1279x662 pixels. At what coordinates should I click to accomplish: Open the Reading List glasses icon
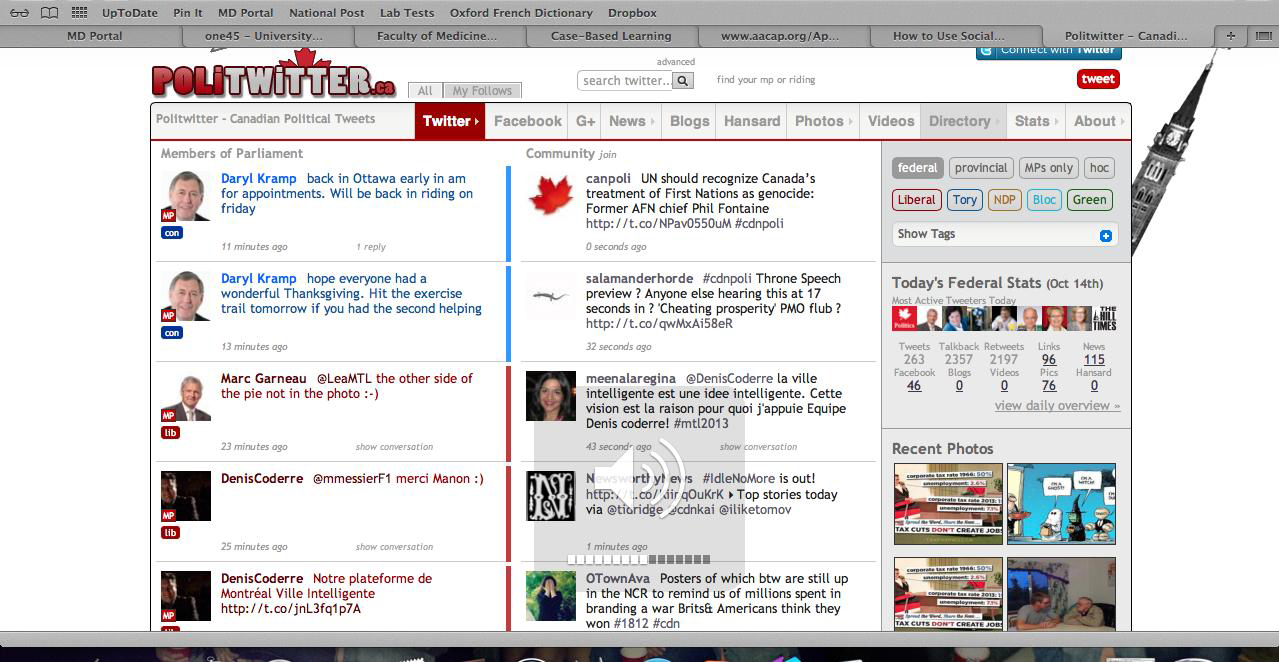[20, 13]
